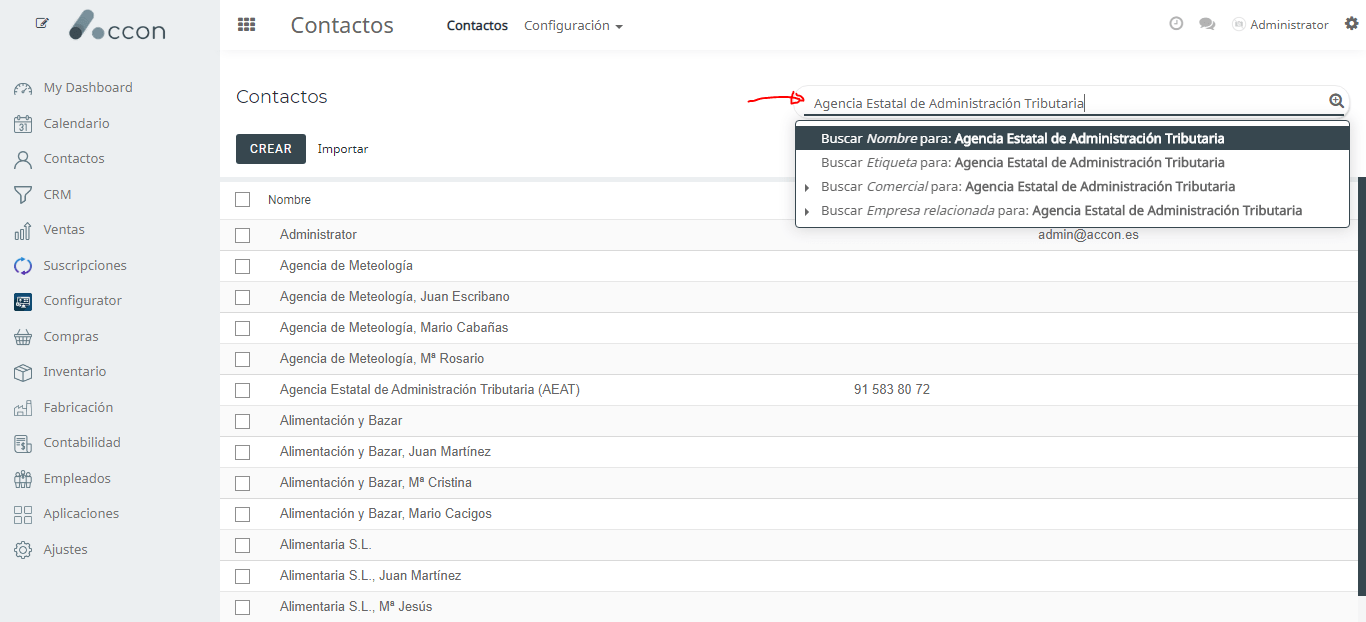
Task: Check the Administrator row checkbox
Action: click(x=242, y=235)
